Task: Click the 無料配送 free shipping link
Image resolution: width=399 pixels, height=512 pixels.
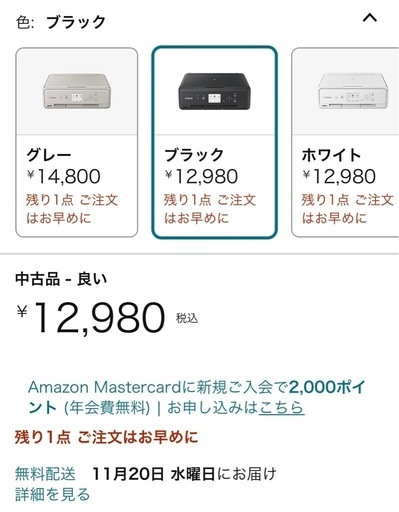Action: [45, 474]
